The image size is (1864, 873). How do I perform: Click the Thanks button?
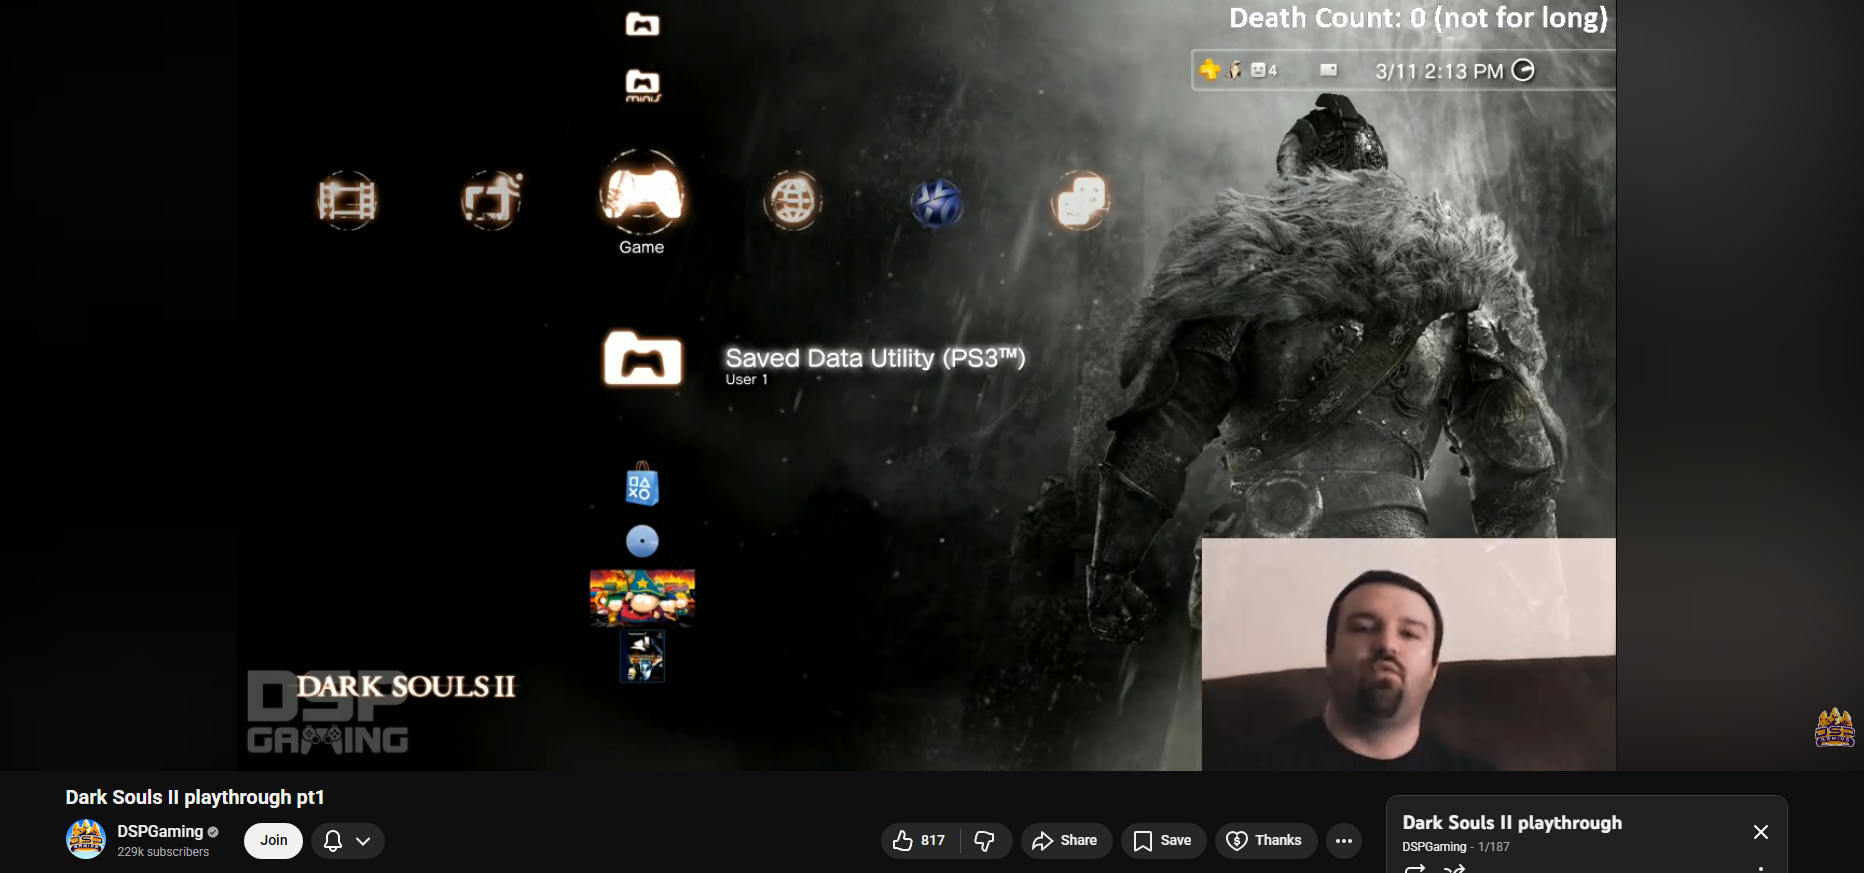[x=1265, y=841]
